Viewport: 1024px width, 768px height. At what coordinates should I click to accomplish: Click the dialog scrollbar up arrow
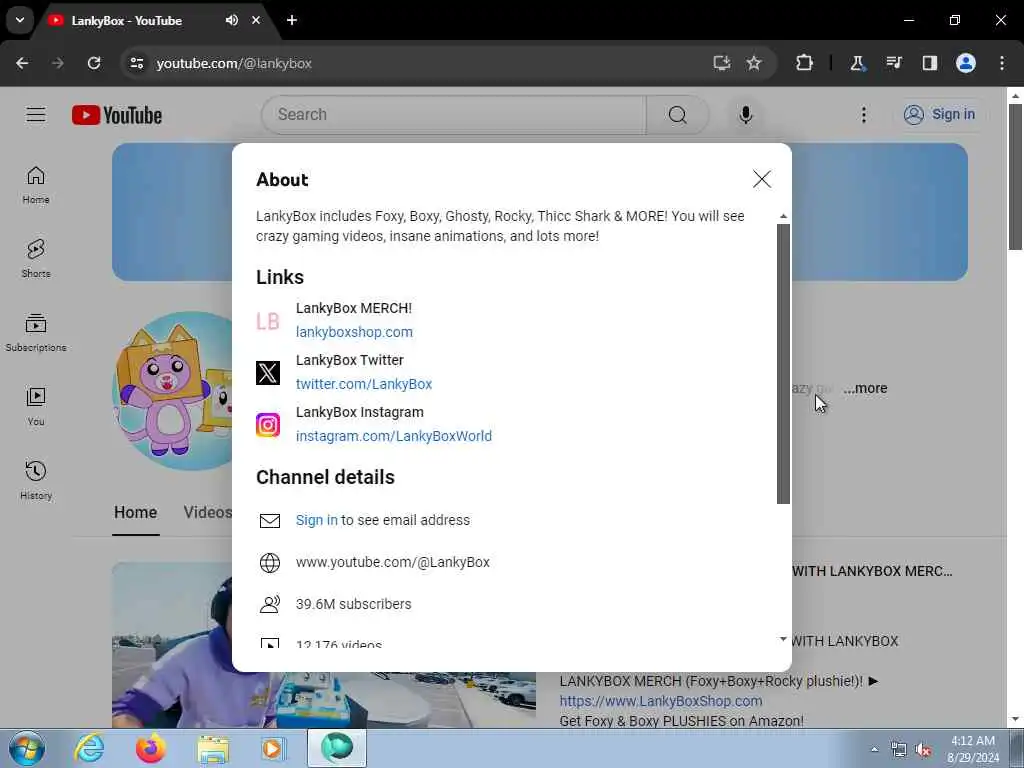point(783,216)
